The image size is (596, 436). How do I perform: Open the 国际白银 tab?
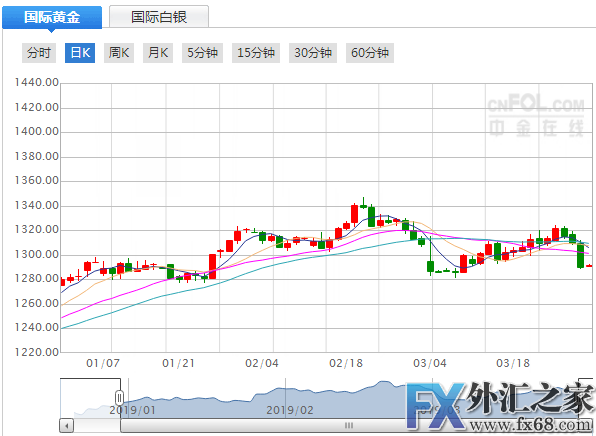tap(159, 17)
